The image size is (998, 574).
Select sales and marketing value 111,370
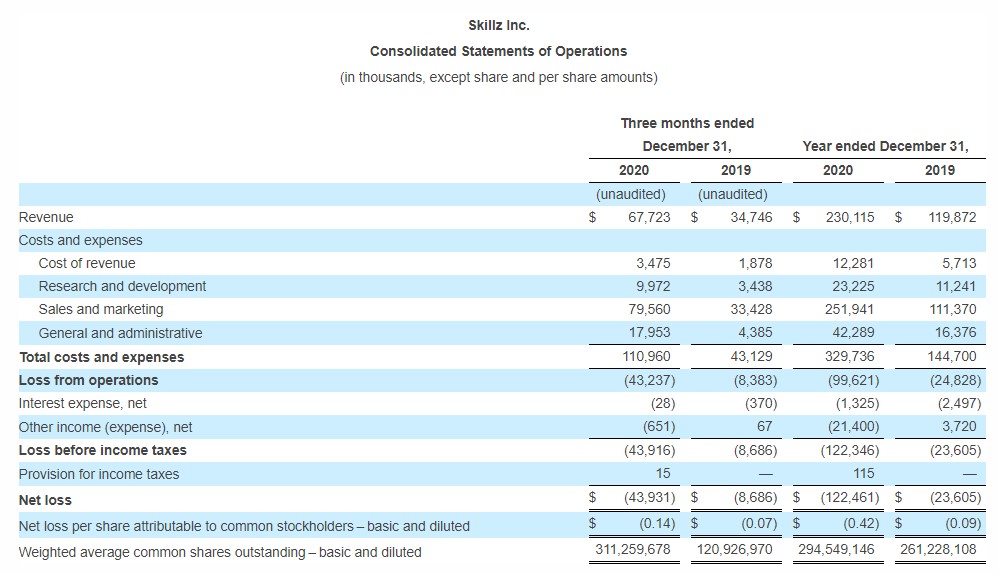tap(953, 309)
